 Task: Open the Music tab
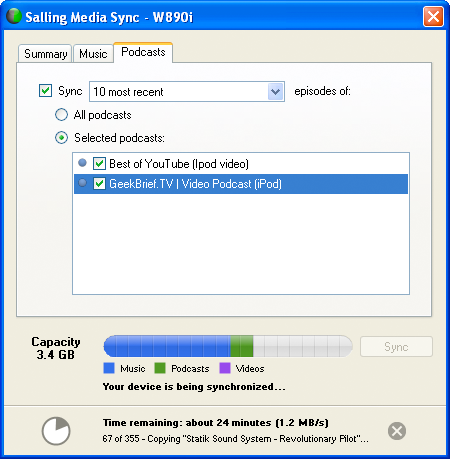[93, 53]
